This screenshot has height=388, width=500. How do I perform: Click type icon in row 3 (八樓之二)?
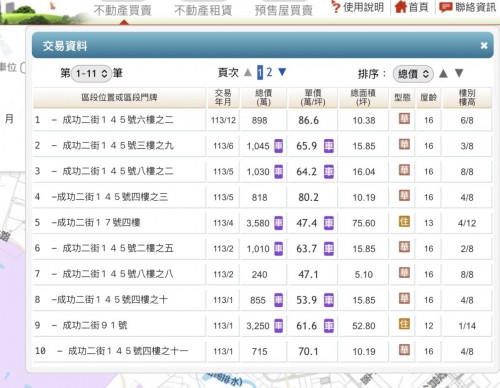[x=404, y=170]
